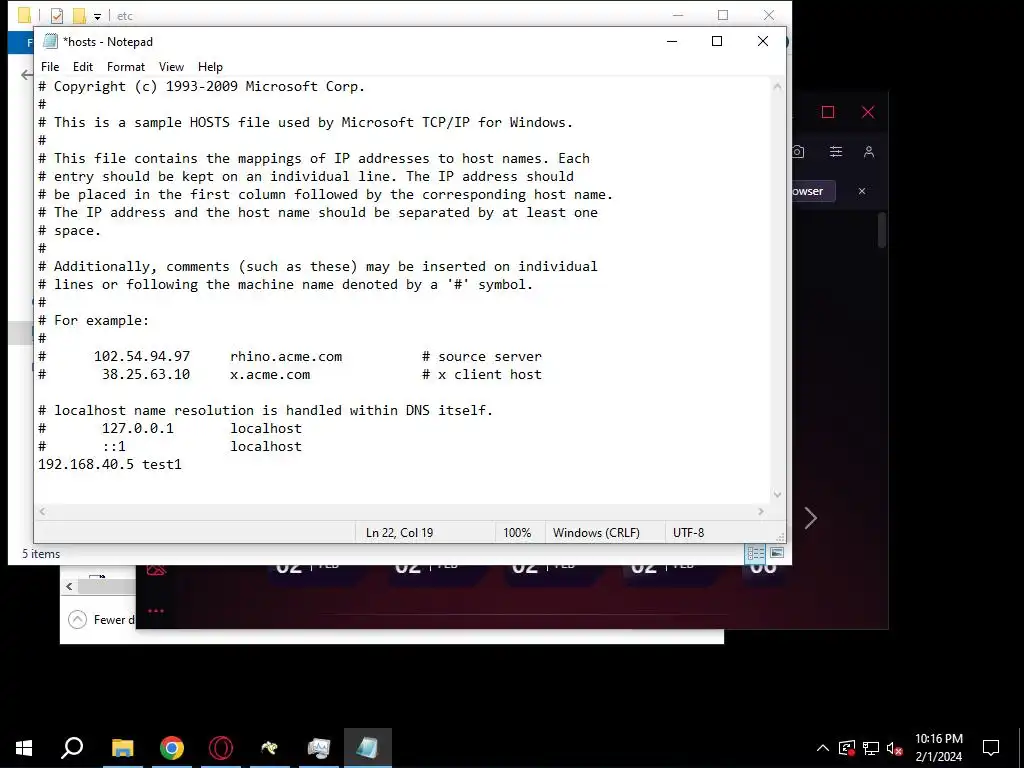
Task: Click the security alert tray icon
Action: click(846, 748)
